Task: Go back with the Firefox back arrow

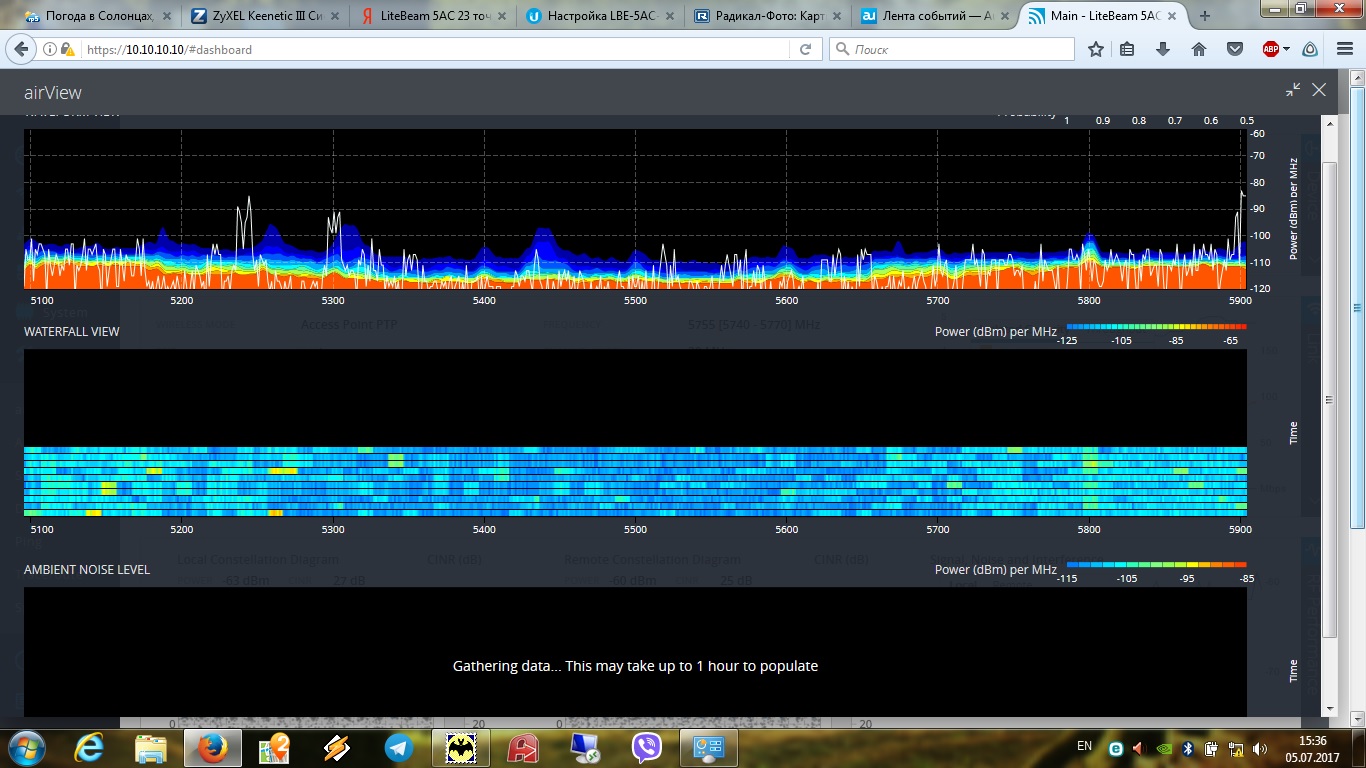Action: [21, 49]
